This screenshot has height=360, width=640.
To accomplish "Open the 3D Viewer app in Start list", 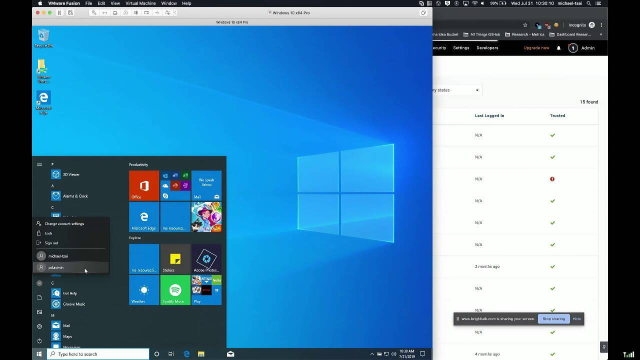I will [65, 174].
